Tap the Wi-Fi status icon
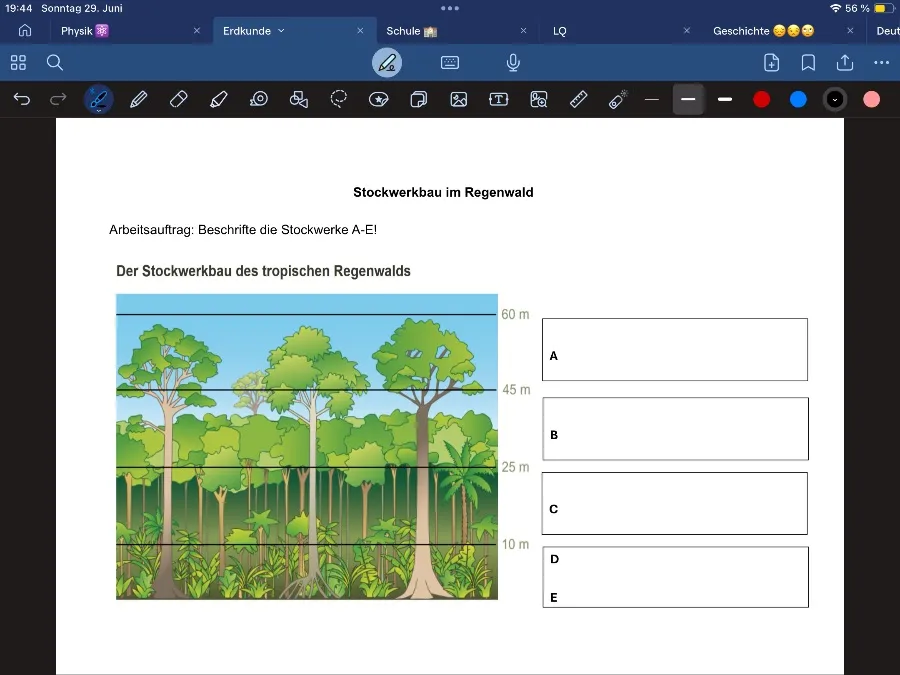The width and height of the screenshot is (900, 675). click(835, 8)
